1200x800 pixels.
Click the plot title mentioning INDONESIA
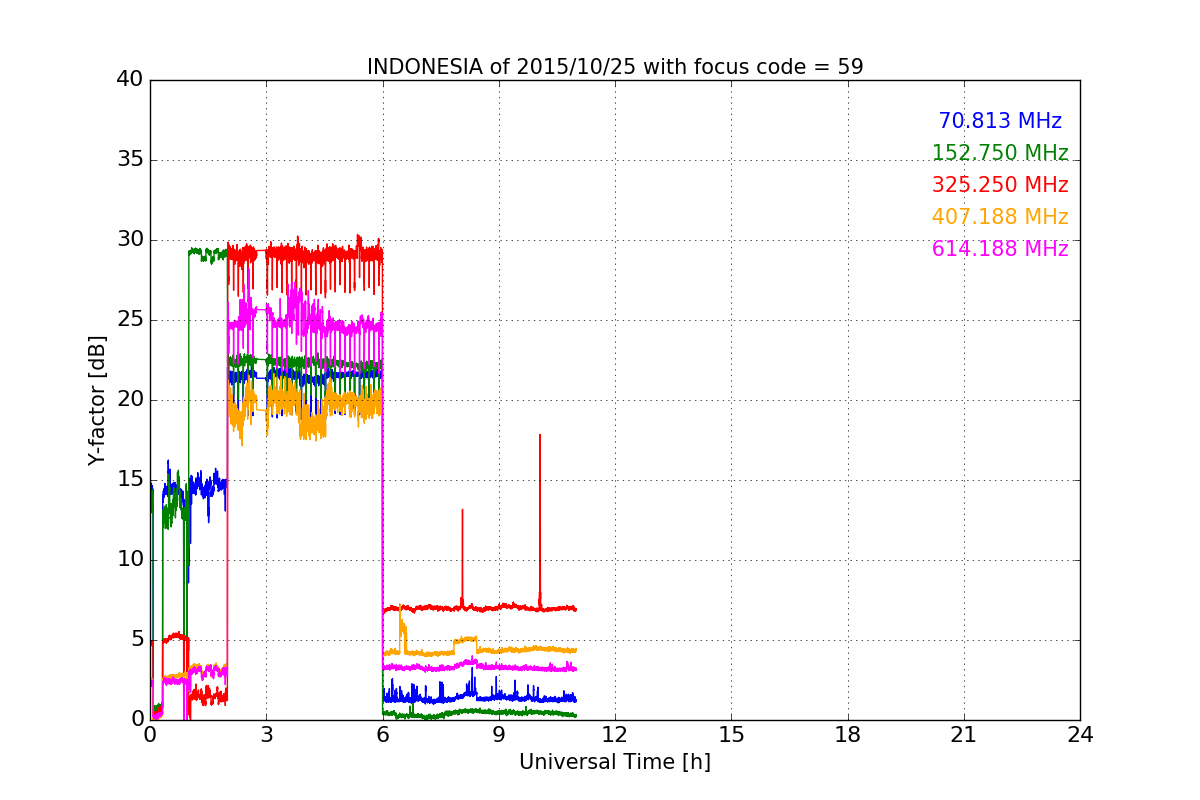(615, 67)
